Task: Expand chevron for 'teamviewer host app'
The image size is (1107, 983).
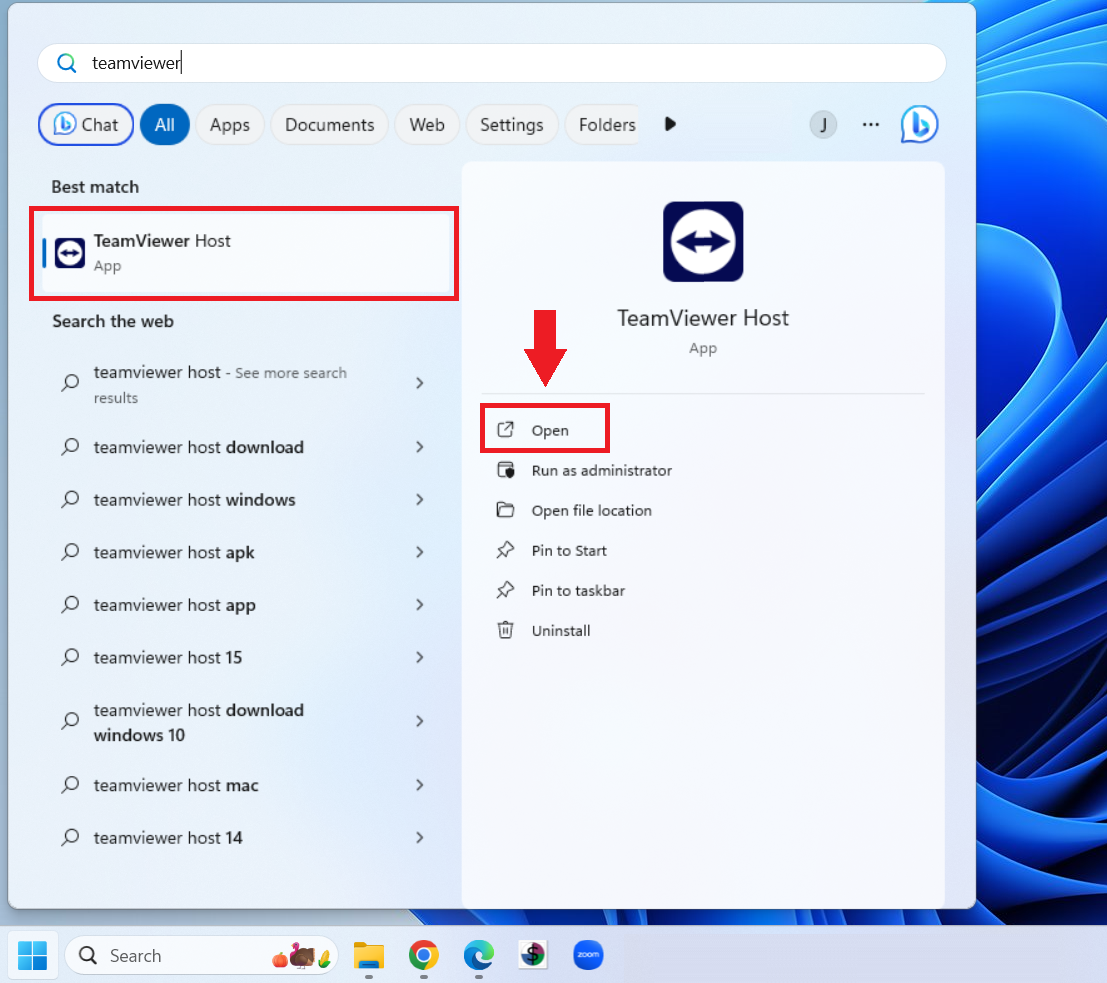Action: tap(420, 605)
